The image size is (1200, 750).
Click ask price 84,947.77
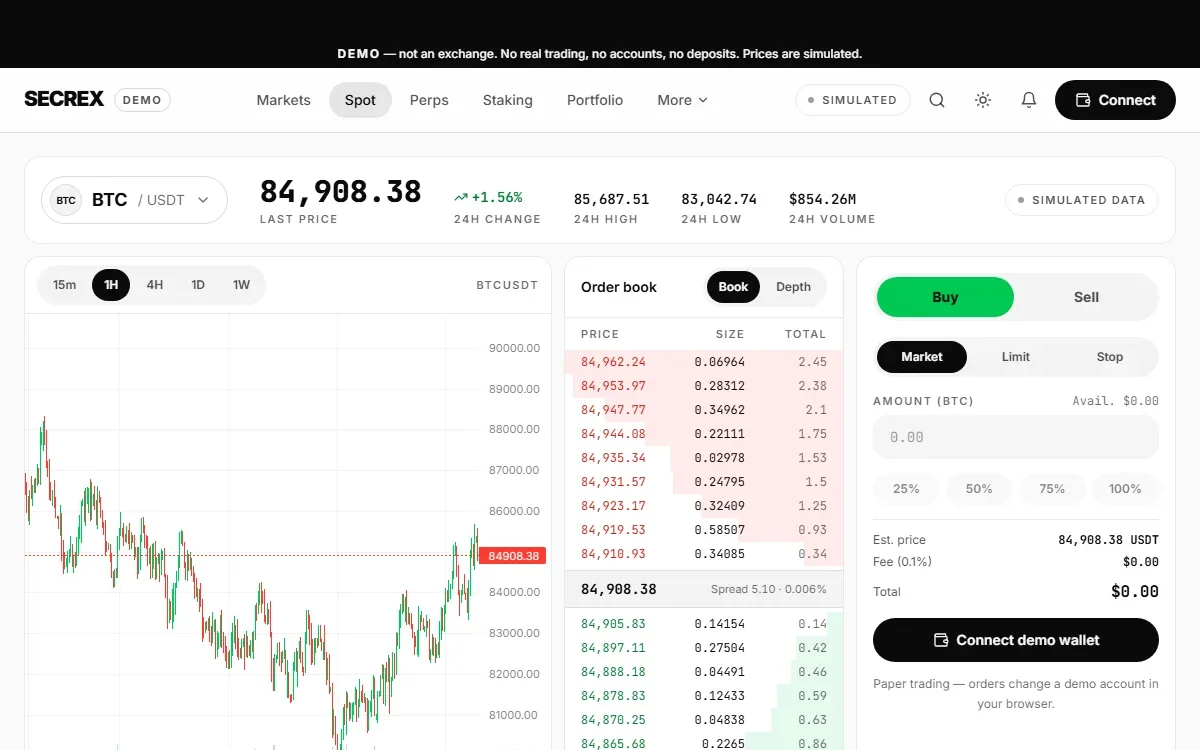613,410
